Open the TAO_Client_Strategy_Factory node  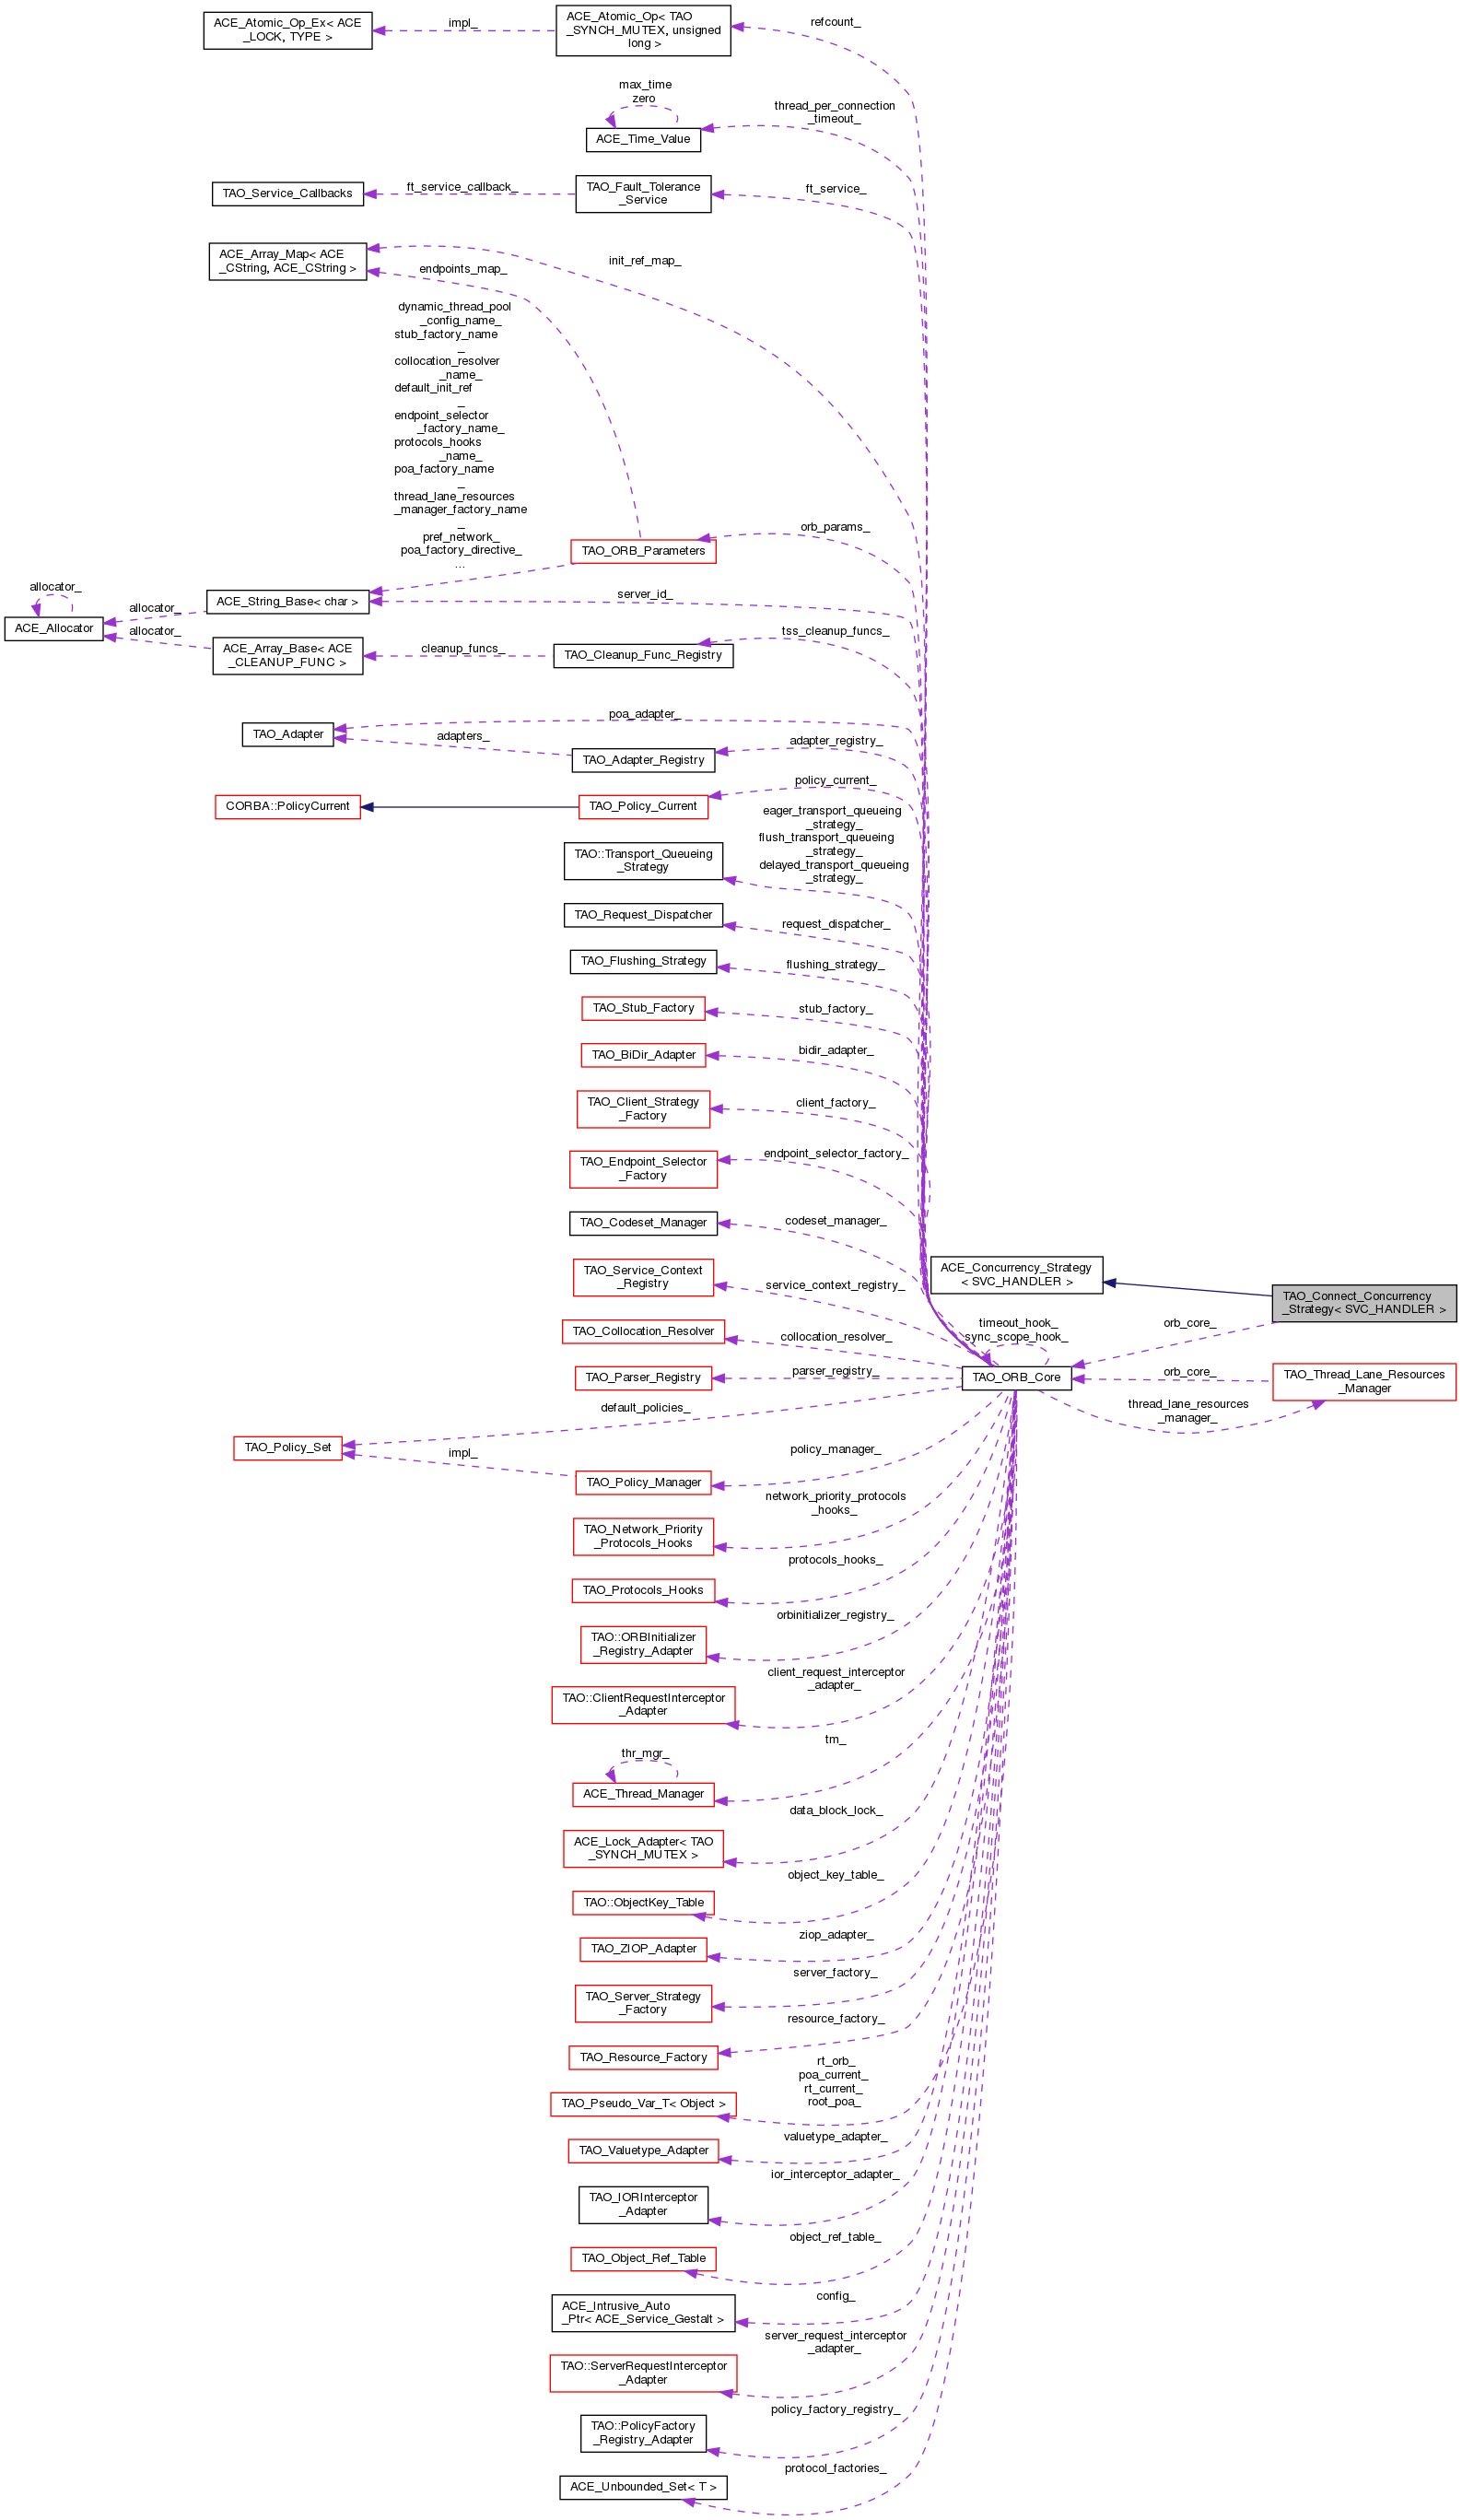643,1109
